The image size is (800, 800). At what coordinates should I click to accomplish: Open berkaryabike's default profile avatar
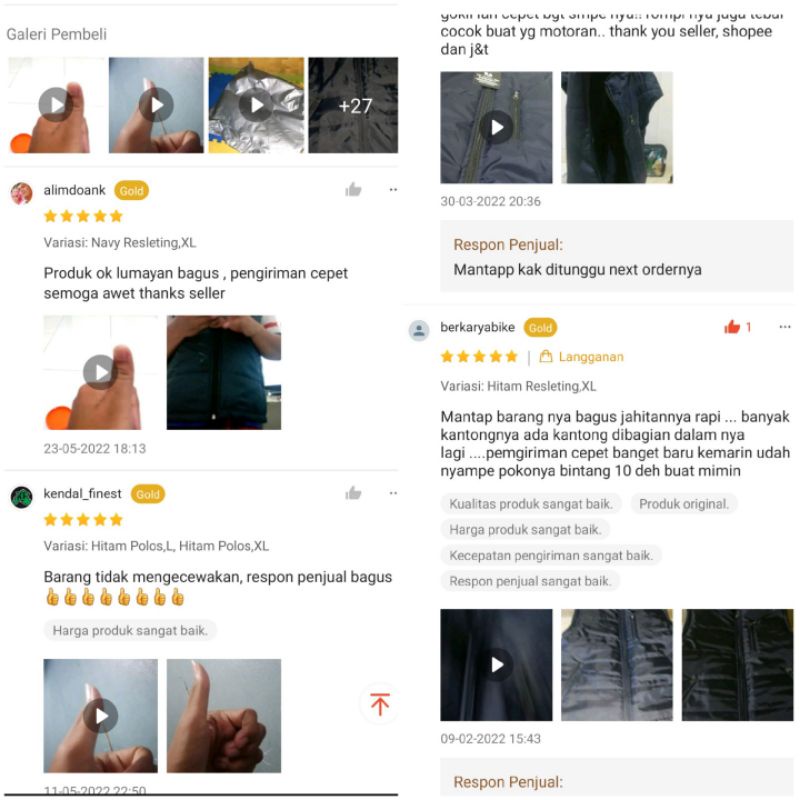point(419,330)
